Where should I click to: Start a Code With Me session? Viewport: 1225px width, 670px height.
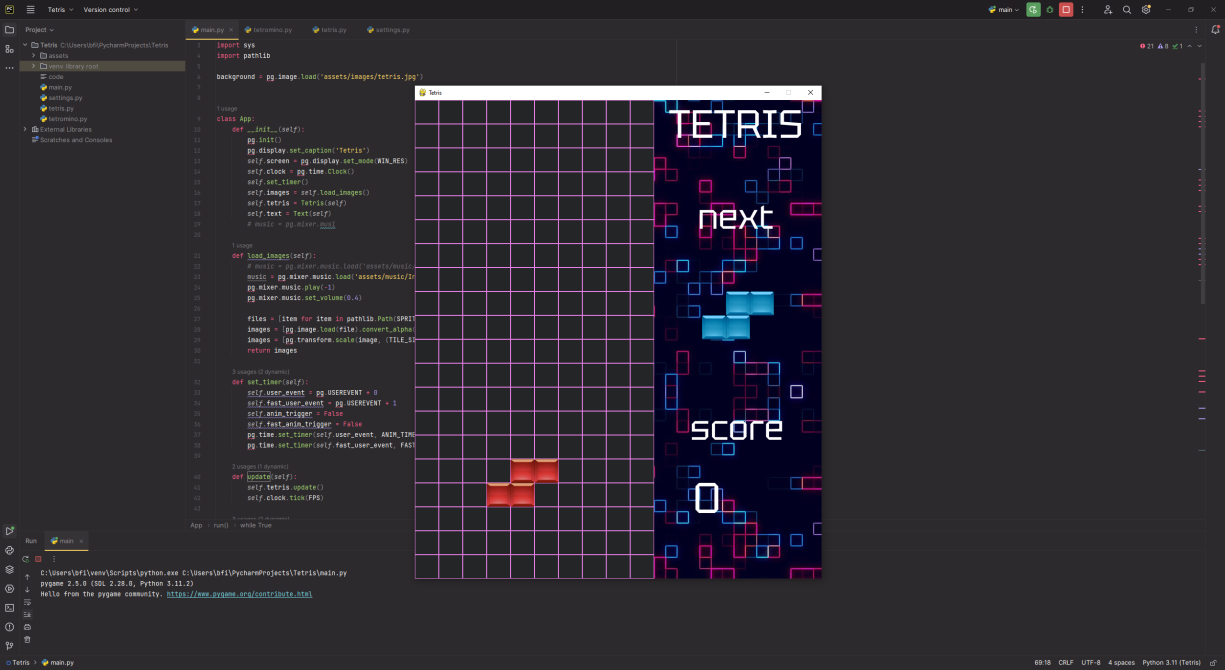coord(1108,9)
